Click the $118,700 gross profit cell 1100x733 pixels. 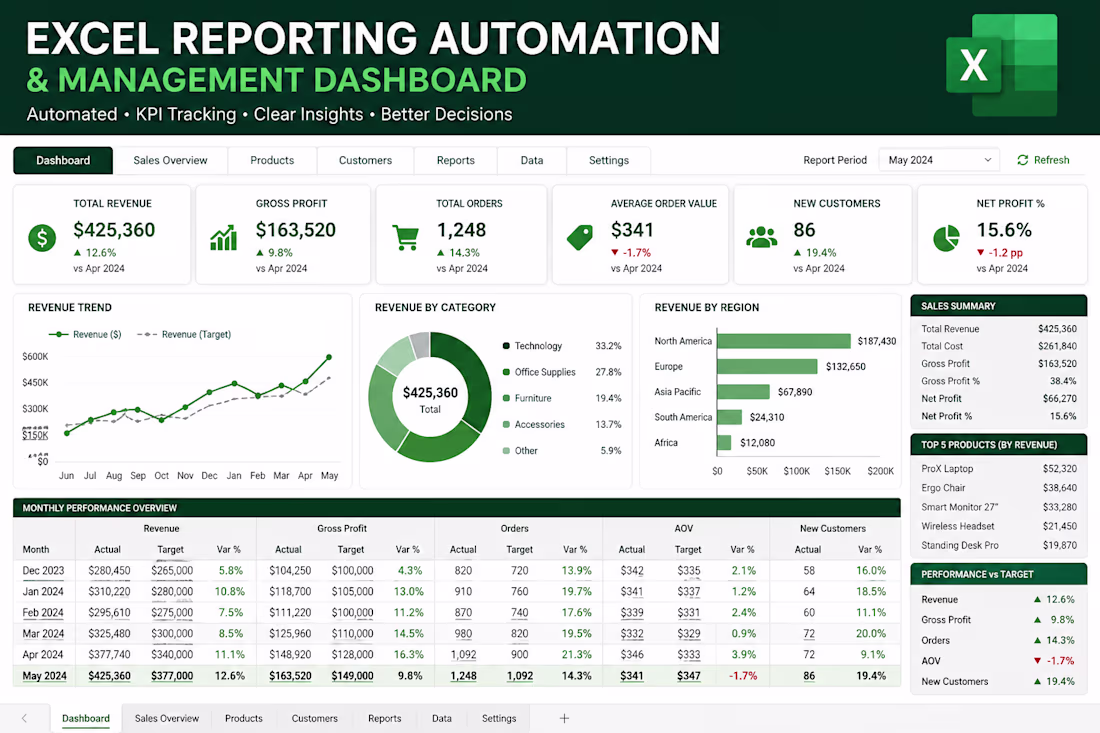(x=290, y=591)
